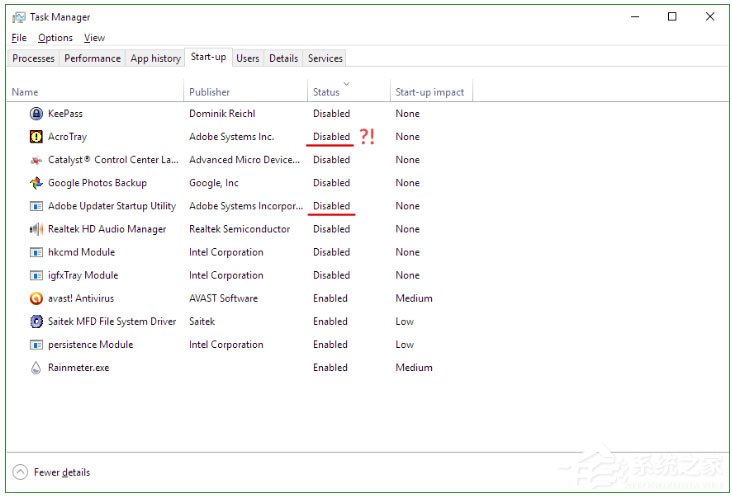Click publisher AVAST Software
The width and height of the screenshot is (732, 498).
(223, 298)
